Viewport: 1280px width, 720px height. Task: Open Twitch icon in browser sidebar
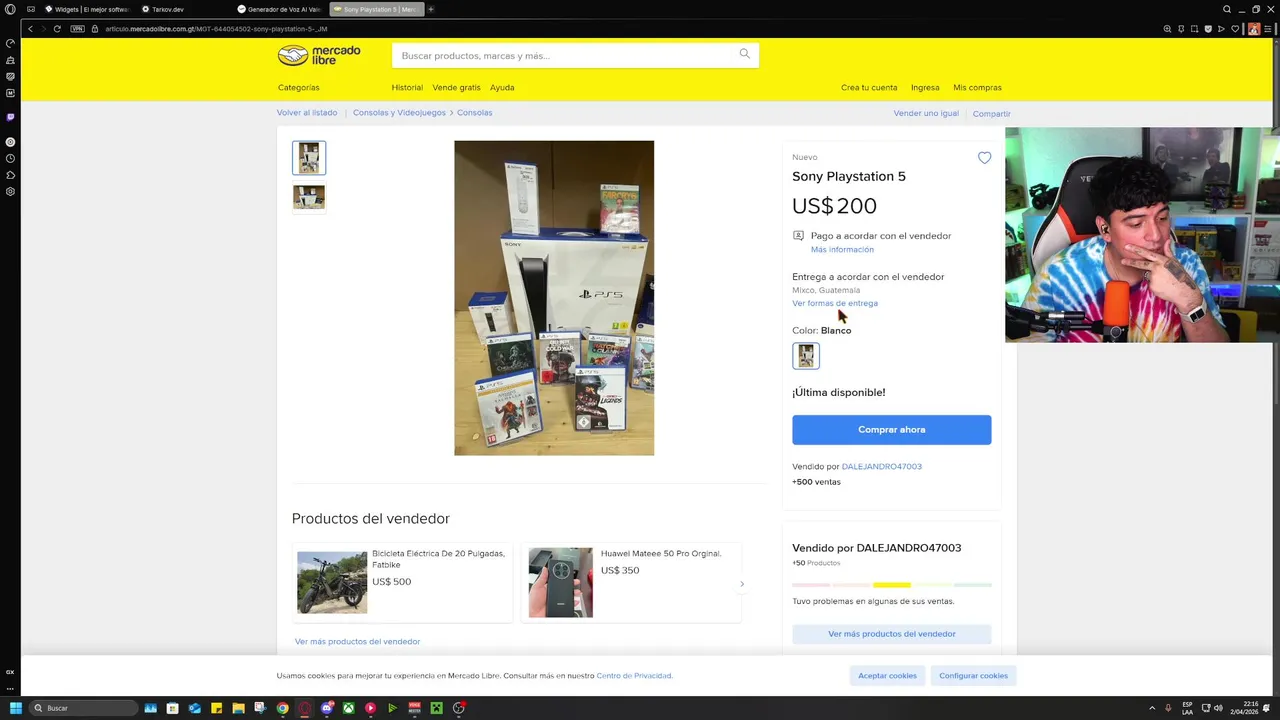10,117
